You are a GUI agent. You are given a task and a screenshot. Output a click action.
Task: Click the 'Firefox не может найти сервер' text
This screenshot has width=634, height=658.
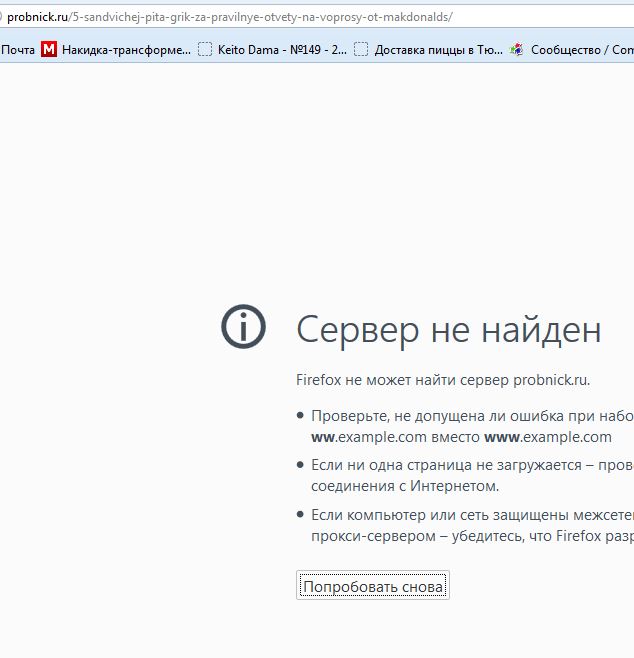pos(443,379)
